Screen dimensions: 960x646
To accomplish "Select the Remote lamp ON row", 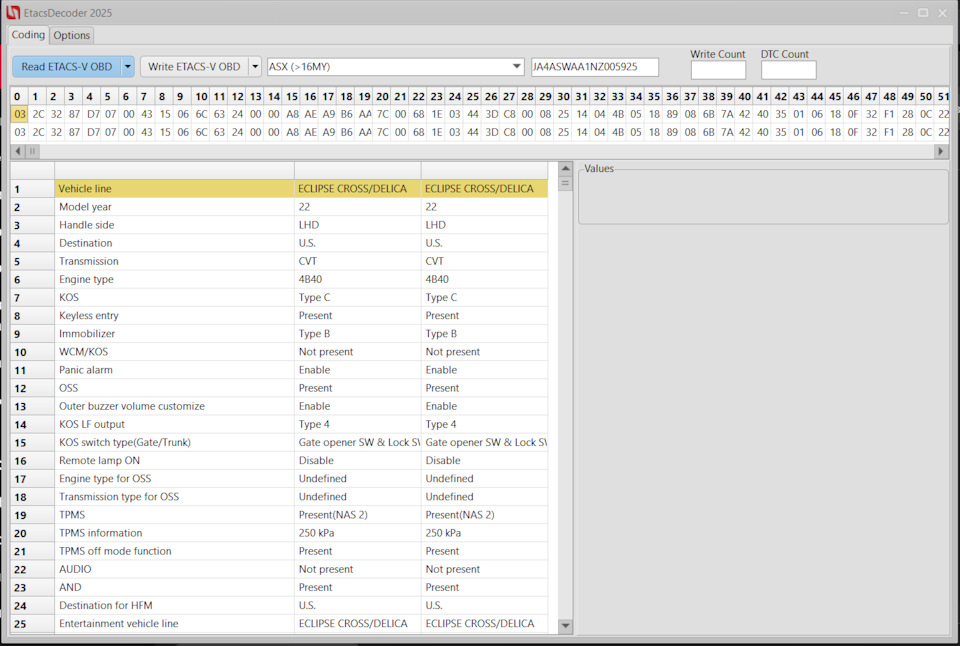I will (x=279, y=460).
